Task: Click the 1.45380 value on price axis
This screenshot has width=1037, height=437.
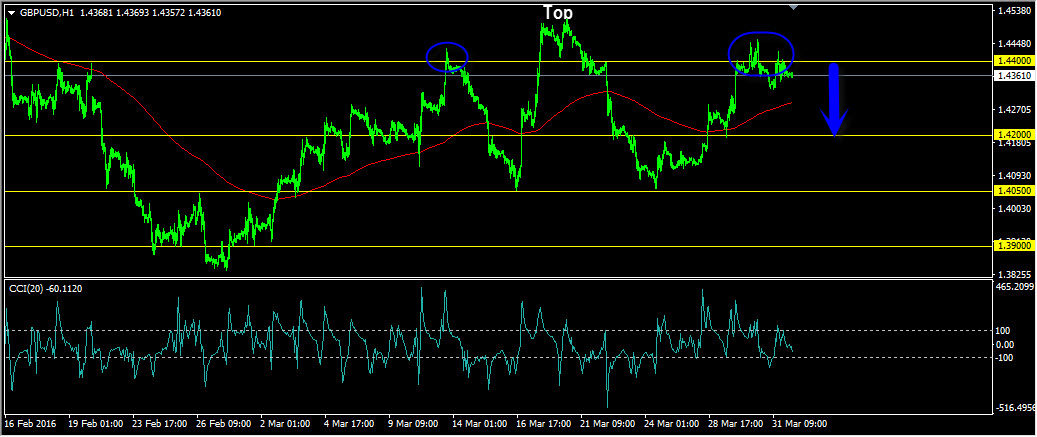Action: 1015,11
